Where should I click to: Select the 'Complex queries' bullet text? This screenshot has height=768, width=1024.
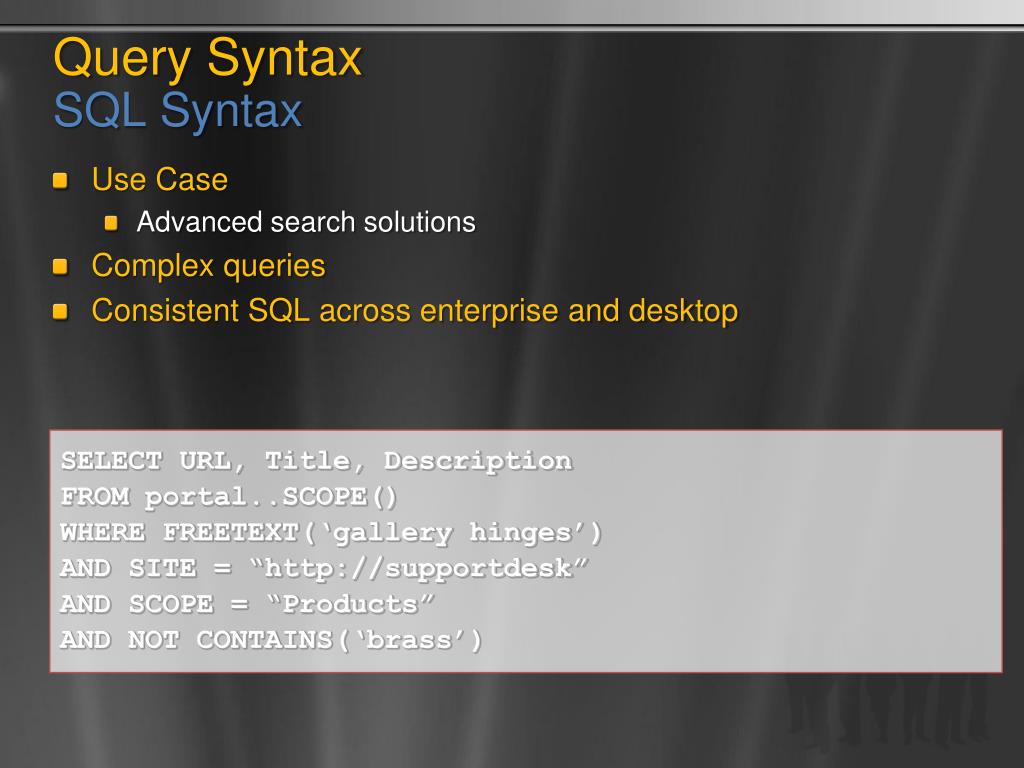208,266
